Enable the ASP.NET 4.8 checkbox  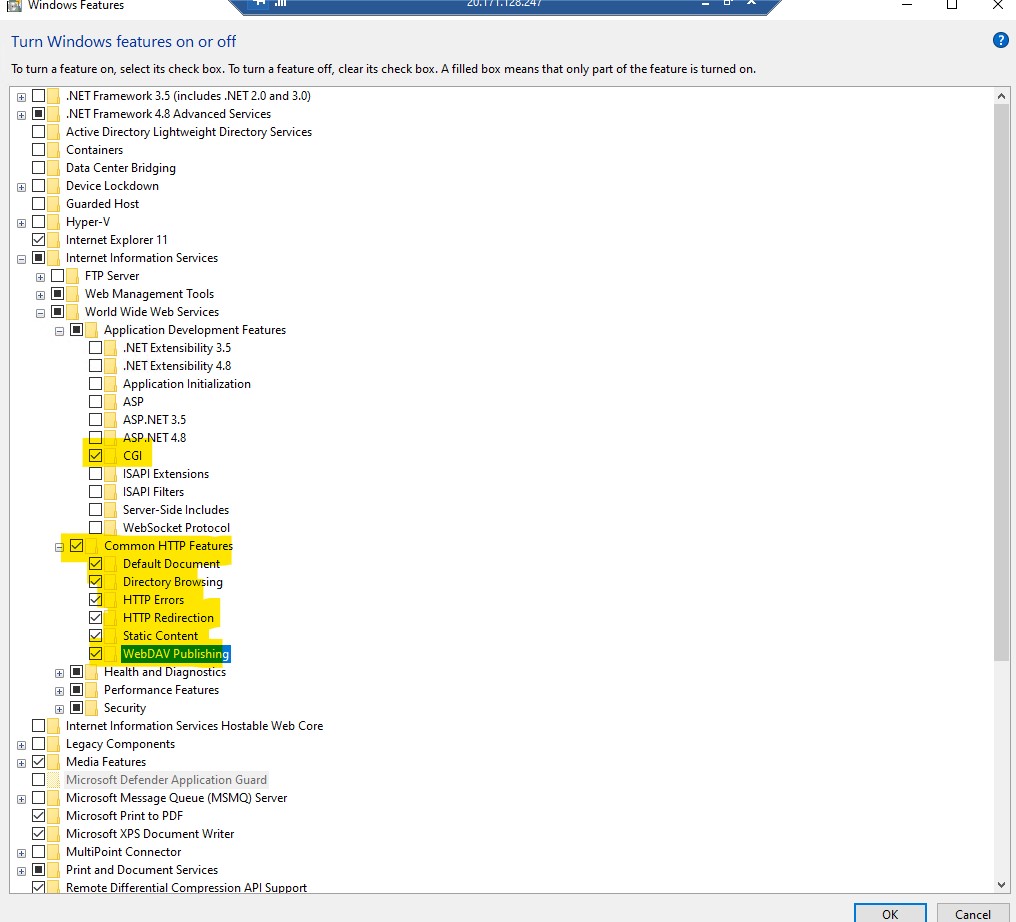pos(95,437)
